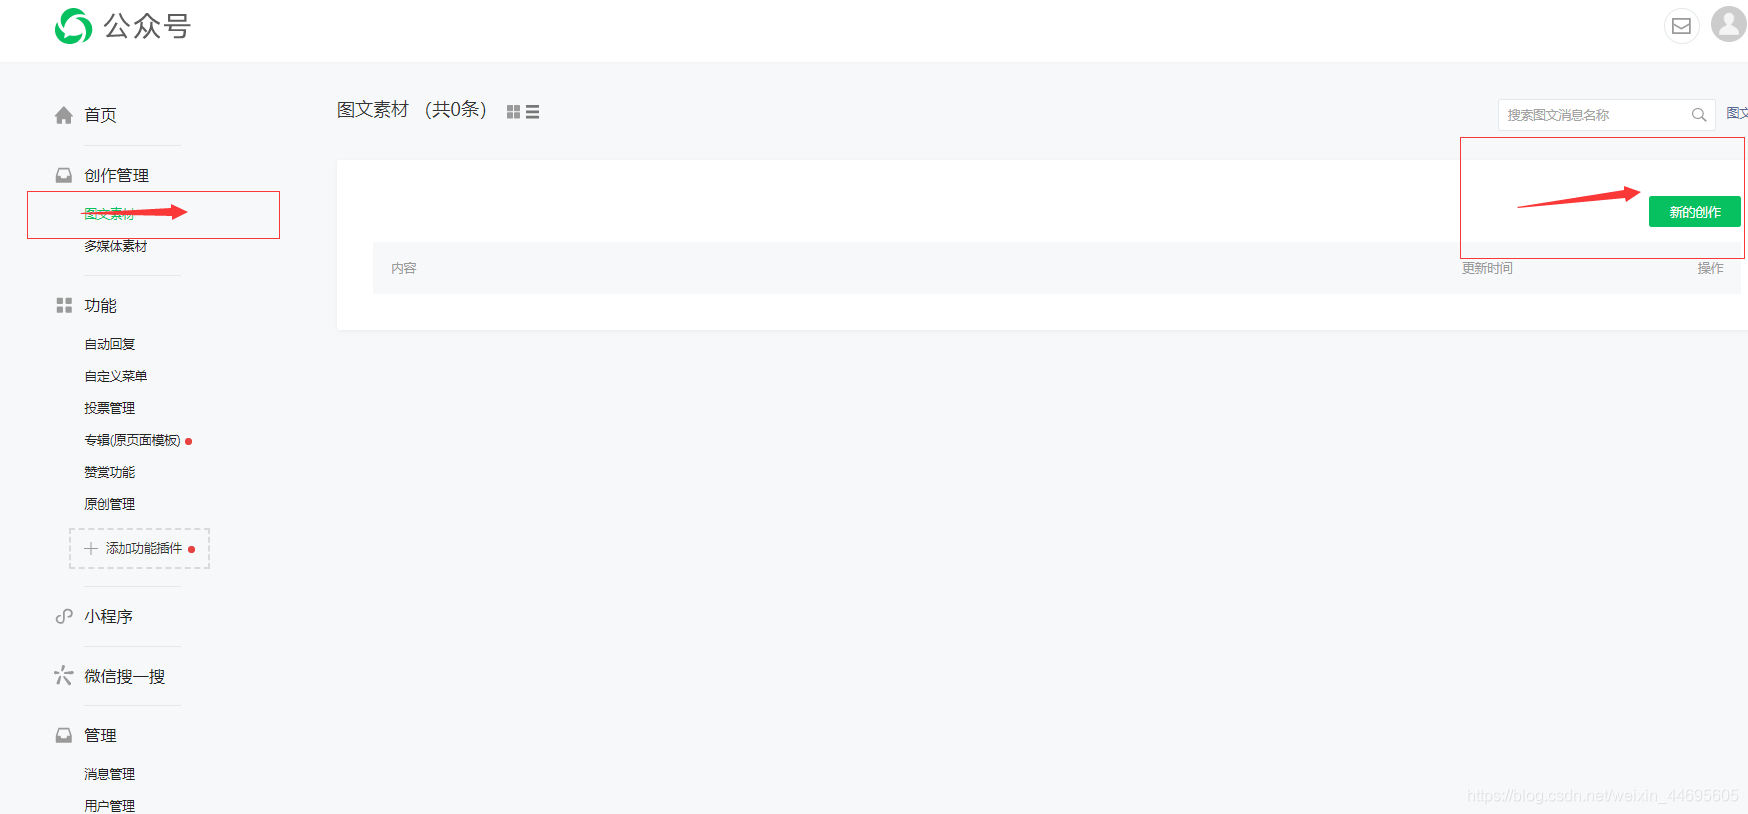Click 添加功能插件 button
Image resolution: width=1748 pixels, height=814 pixels.
click(139, 548)
